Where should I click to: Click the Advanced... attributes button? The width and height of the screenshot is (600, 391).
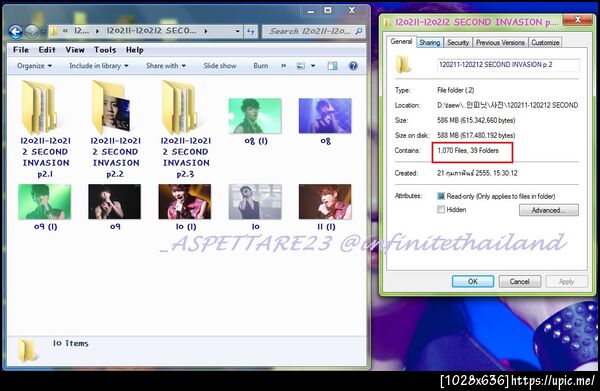pyautogui.click(x=549, y=210)
